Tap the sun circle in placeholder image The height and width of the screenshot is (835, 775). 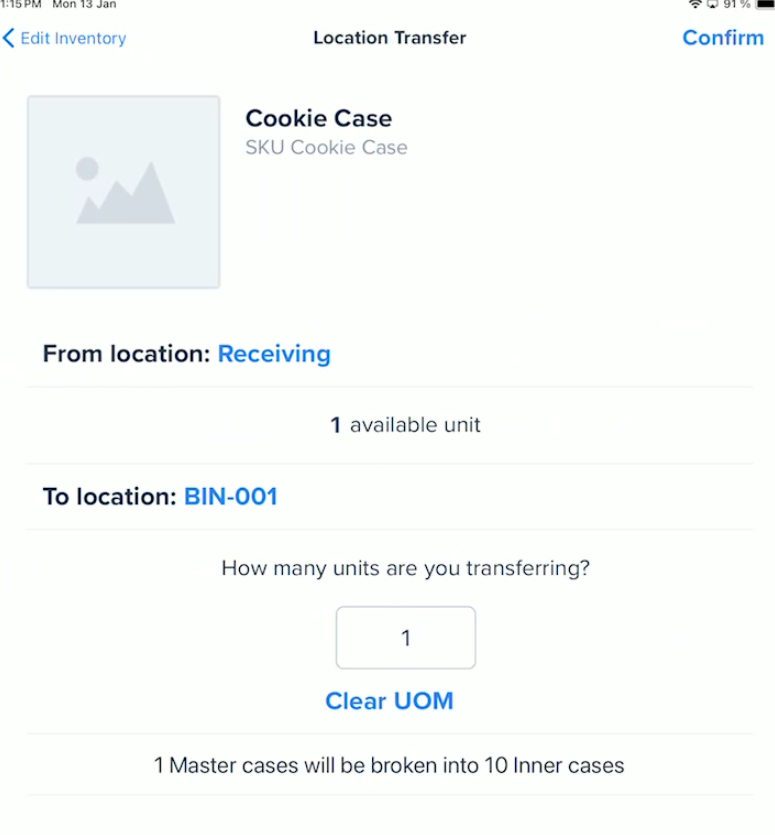pos(87,169)
